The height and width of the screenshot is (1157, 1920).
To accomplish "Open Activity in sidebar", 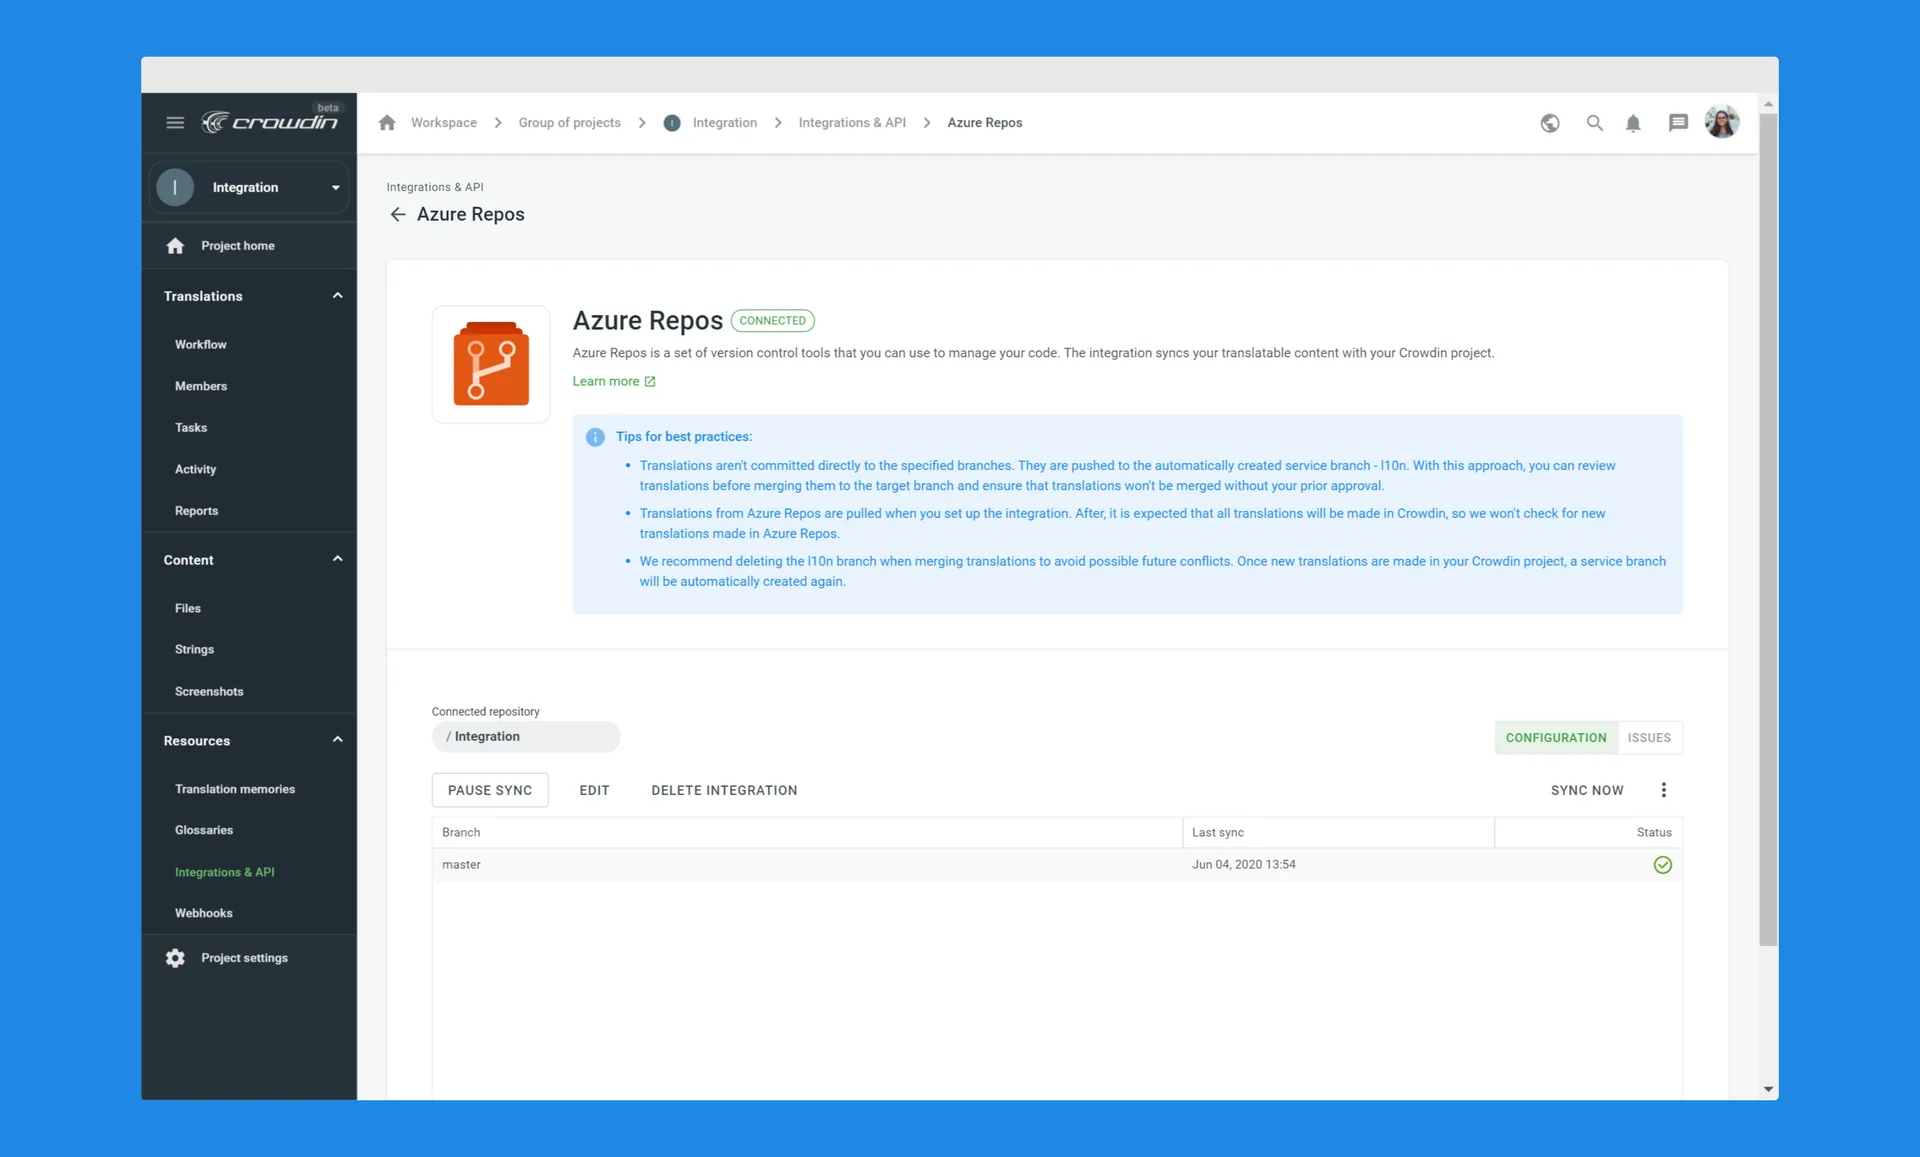I will pyautogui.click(x=195, y=469).
